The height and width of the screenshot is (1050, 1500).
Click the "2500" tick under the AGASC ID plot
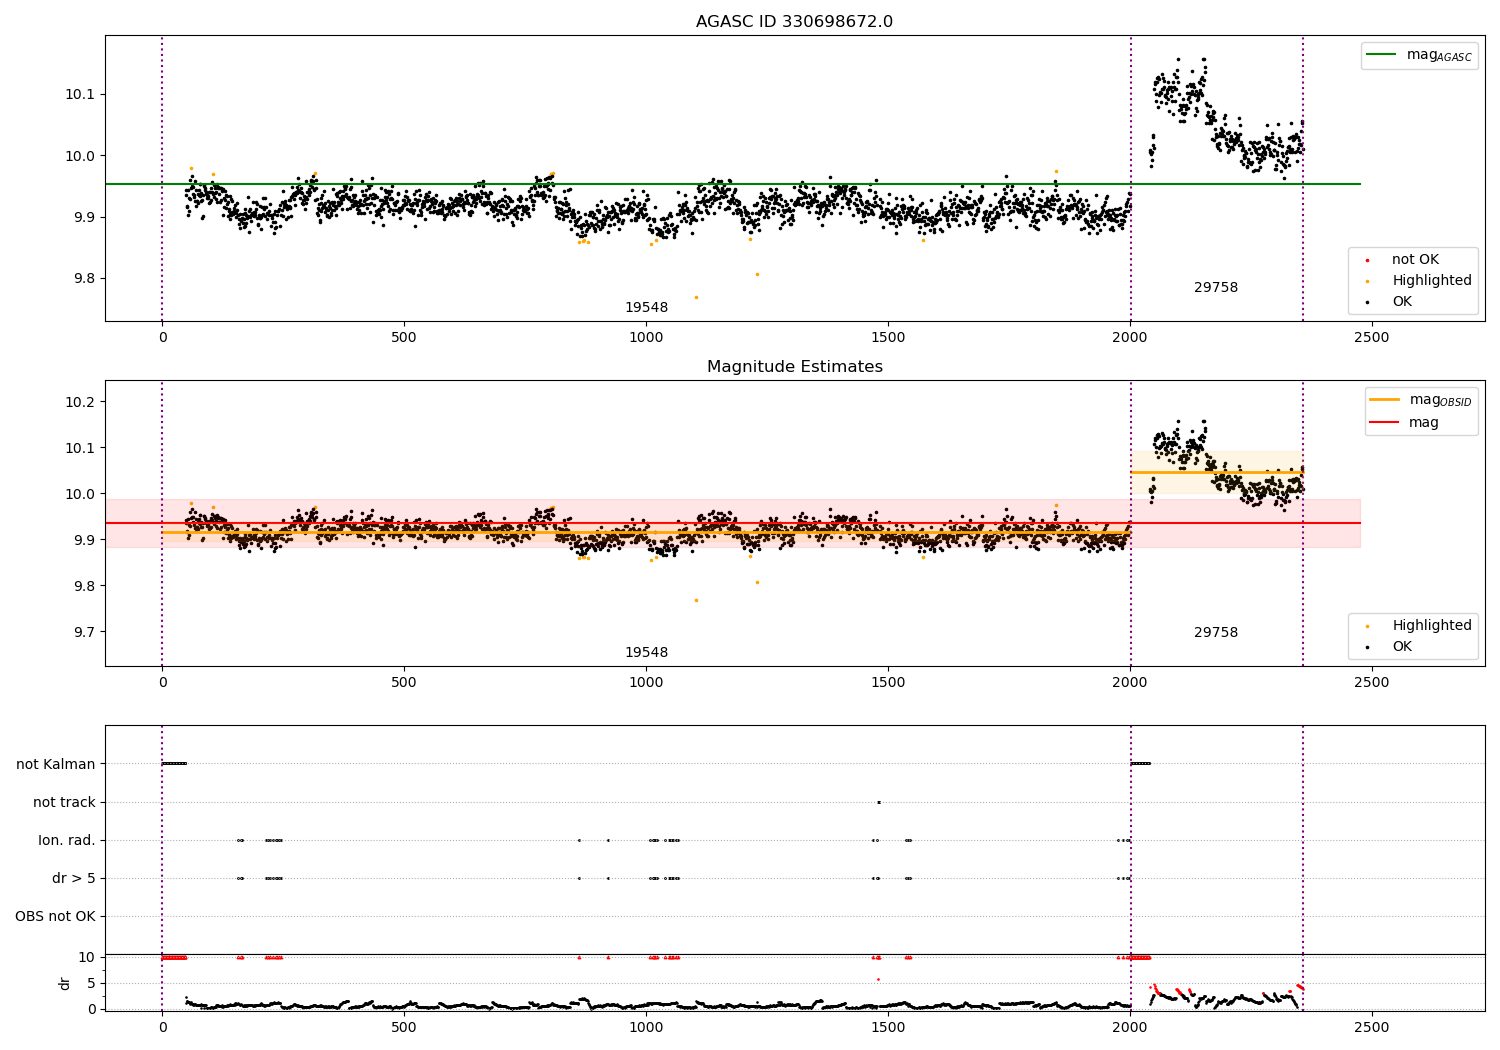pyautogui.click(x=1372, y=338)
